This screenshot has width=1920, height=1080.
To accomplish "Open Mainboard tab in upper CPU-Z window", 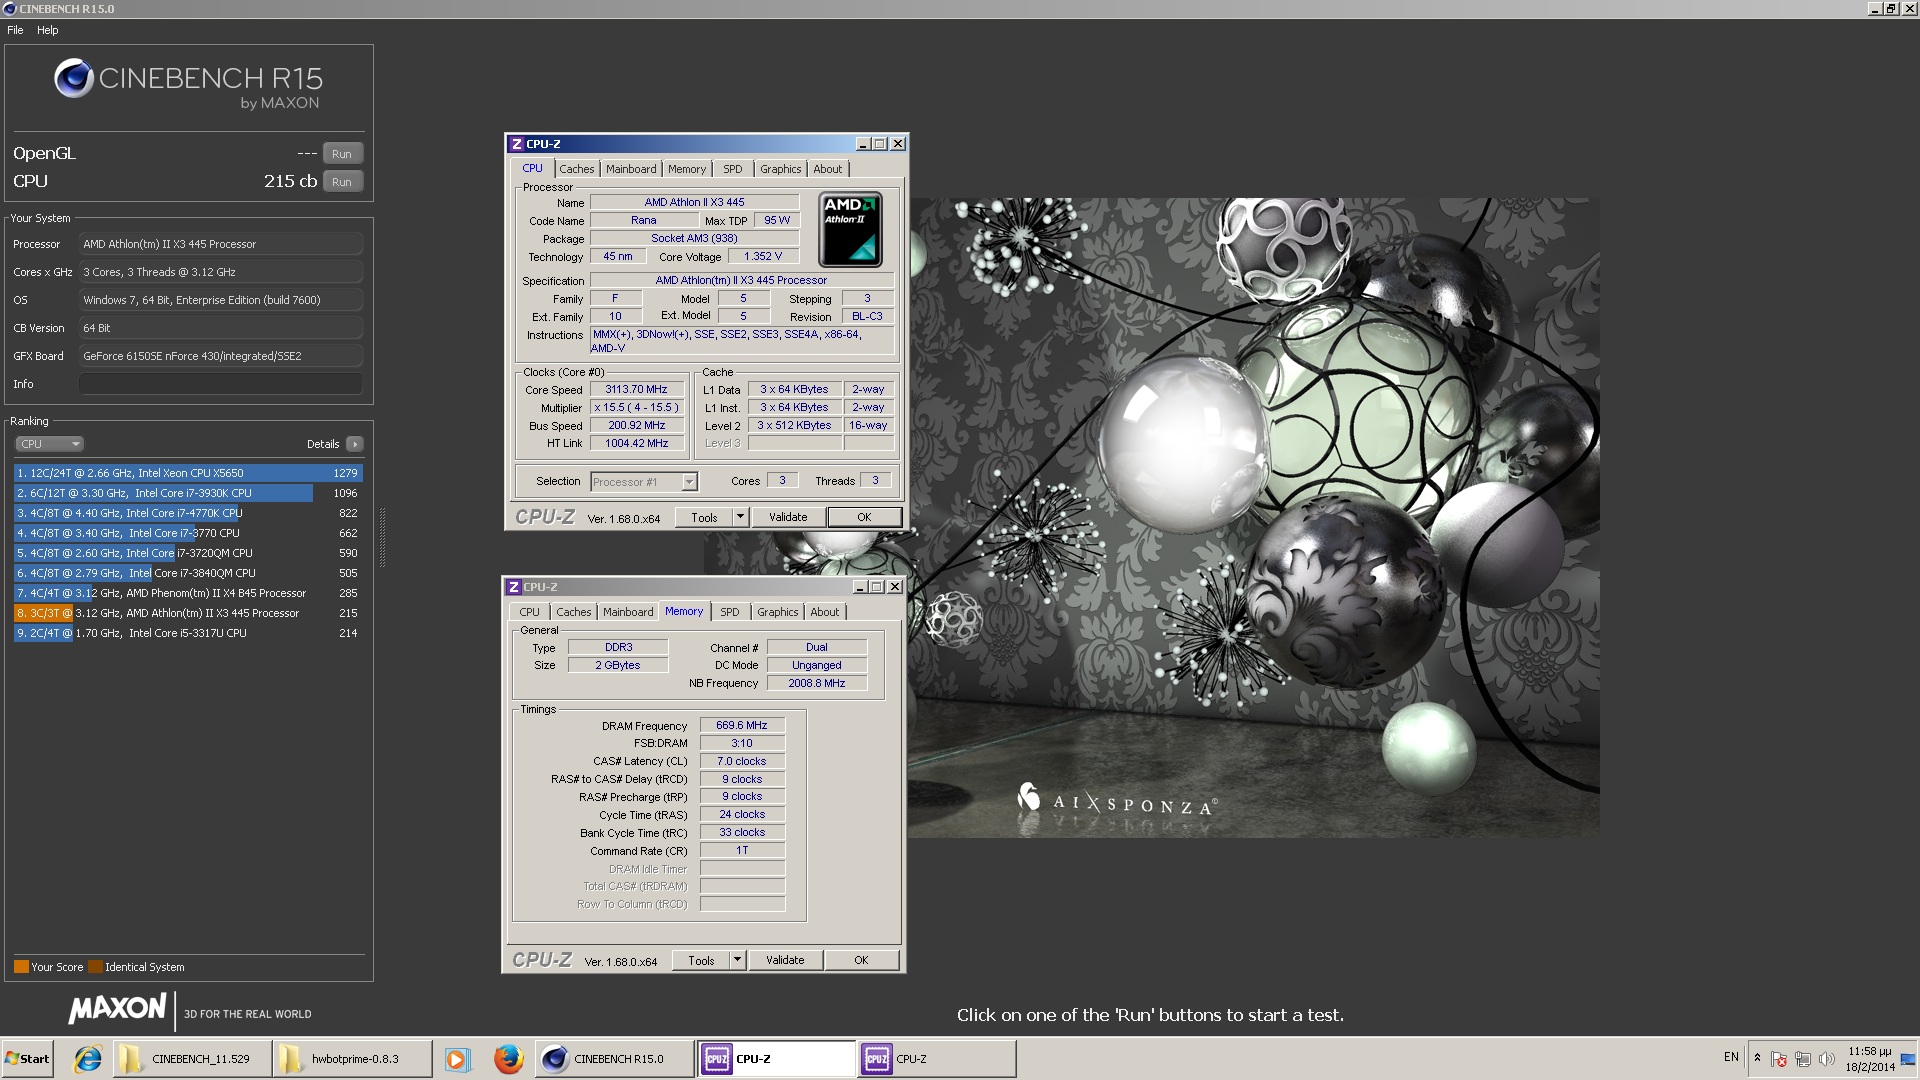I will click(x=631, y=169).
